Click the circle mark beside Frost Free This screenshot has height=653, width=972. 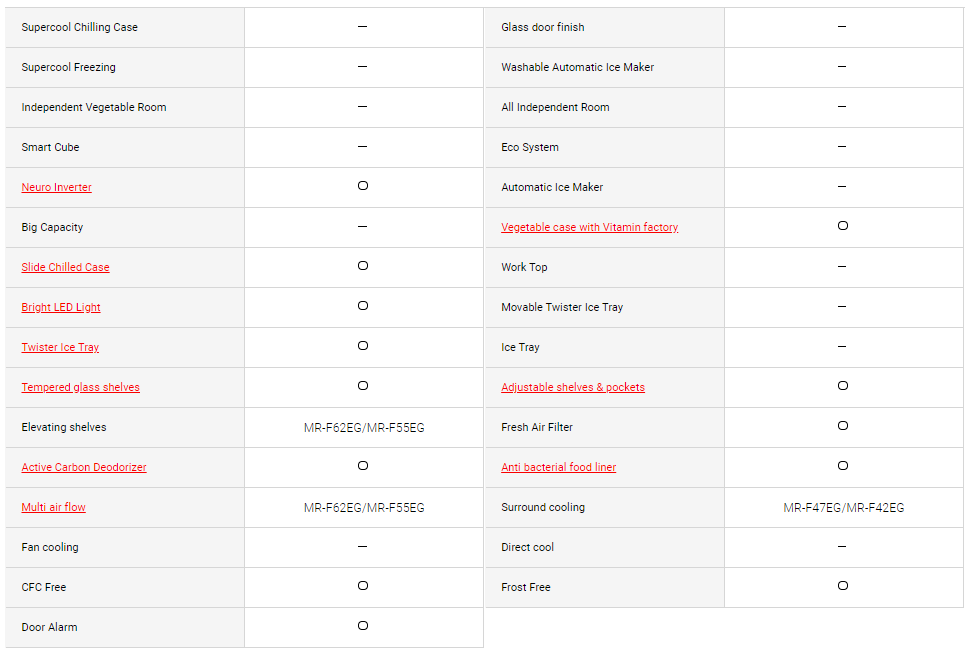pyautogui.click(x=843, y=585)
